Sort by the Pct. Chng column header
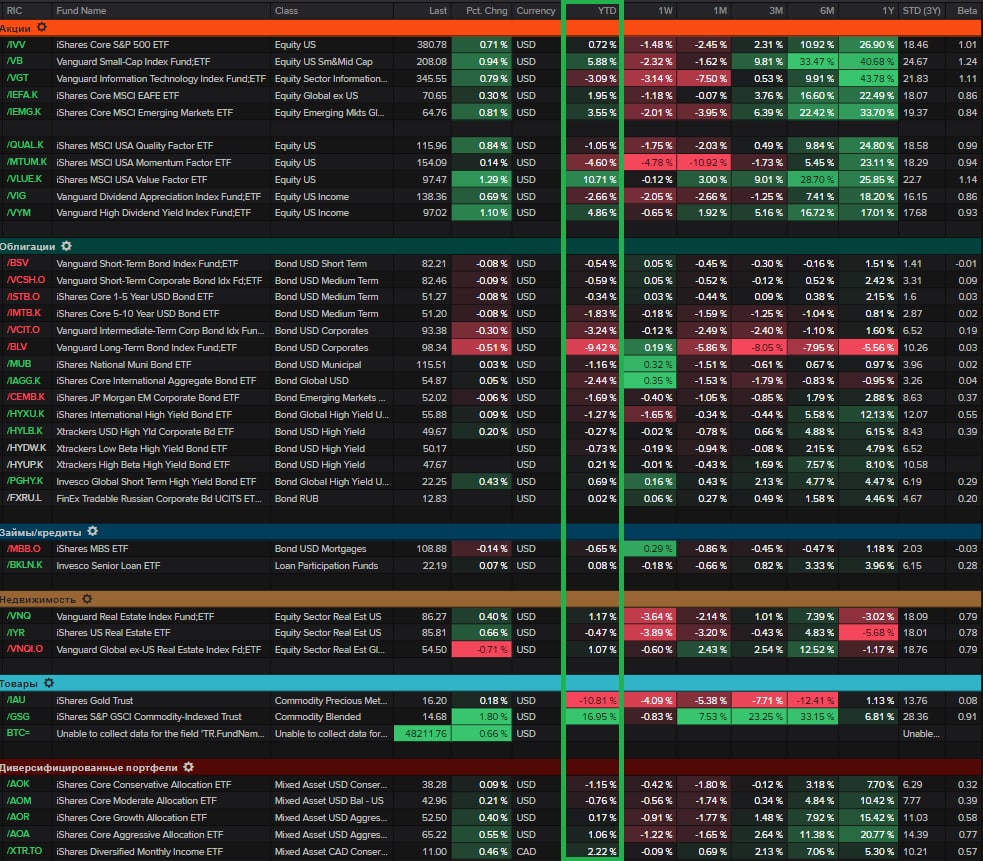 [x=486, y=11]
